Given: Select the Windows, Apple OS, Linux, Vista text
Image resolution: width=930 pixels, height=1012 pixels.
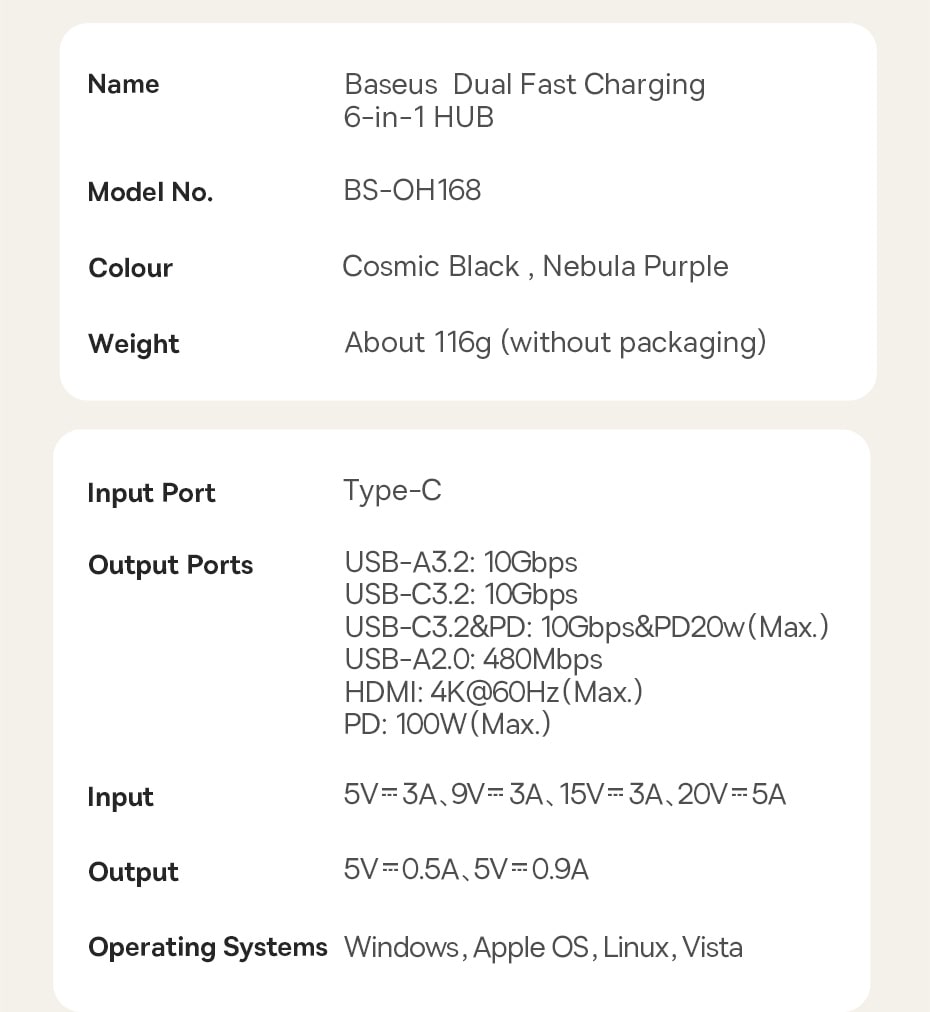Looking at the screenshot, I should coord(543,947).
